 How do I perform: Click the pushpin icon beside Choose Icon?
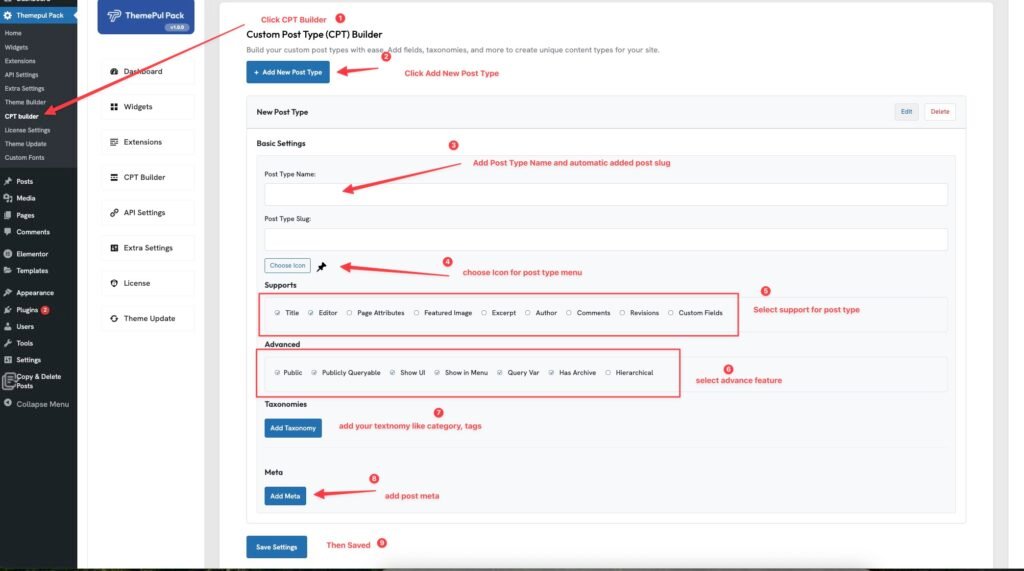[x=321, y=266]
